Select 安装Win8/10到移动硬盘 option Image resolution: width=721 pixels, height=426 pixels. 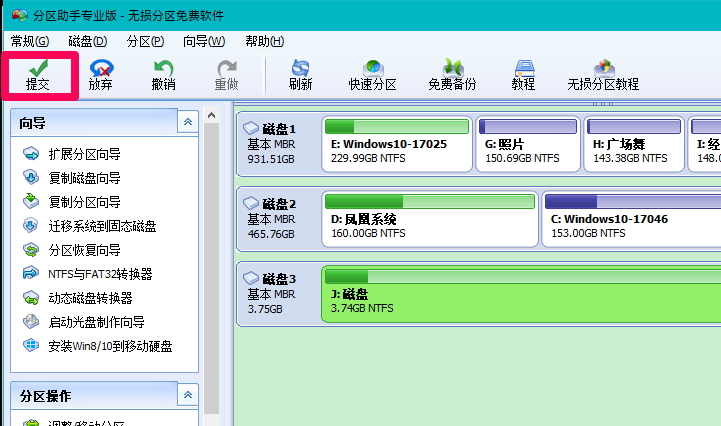pos(110,346)
